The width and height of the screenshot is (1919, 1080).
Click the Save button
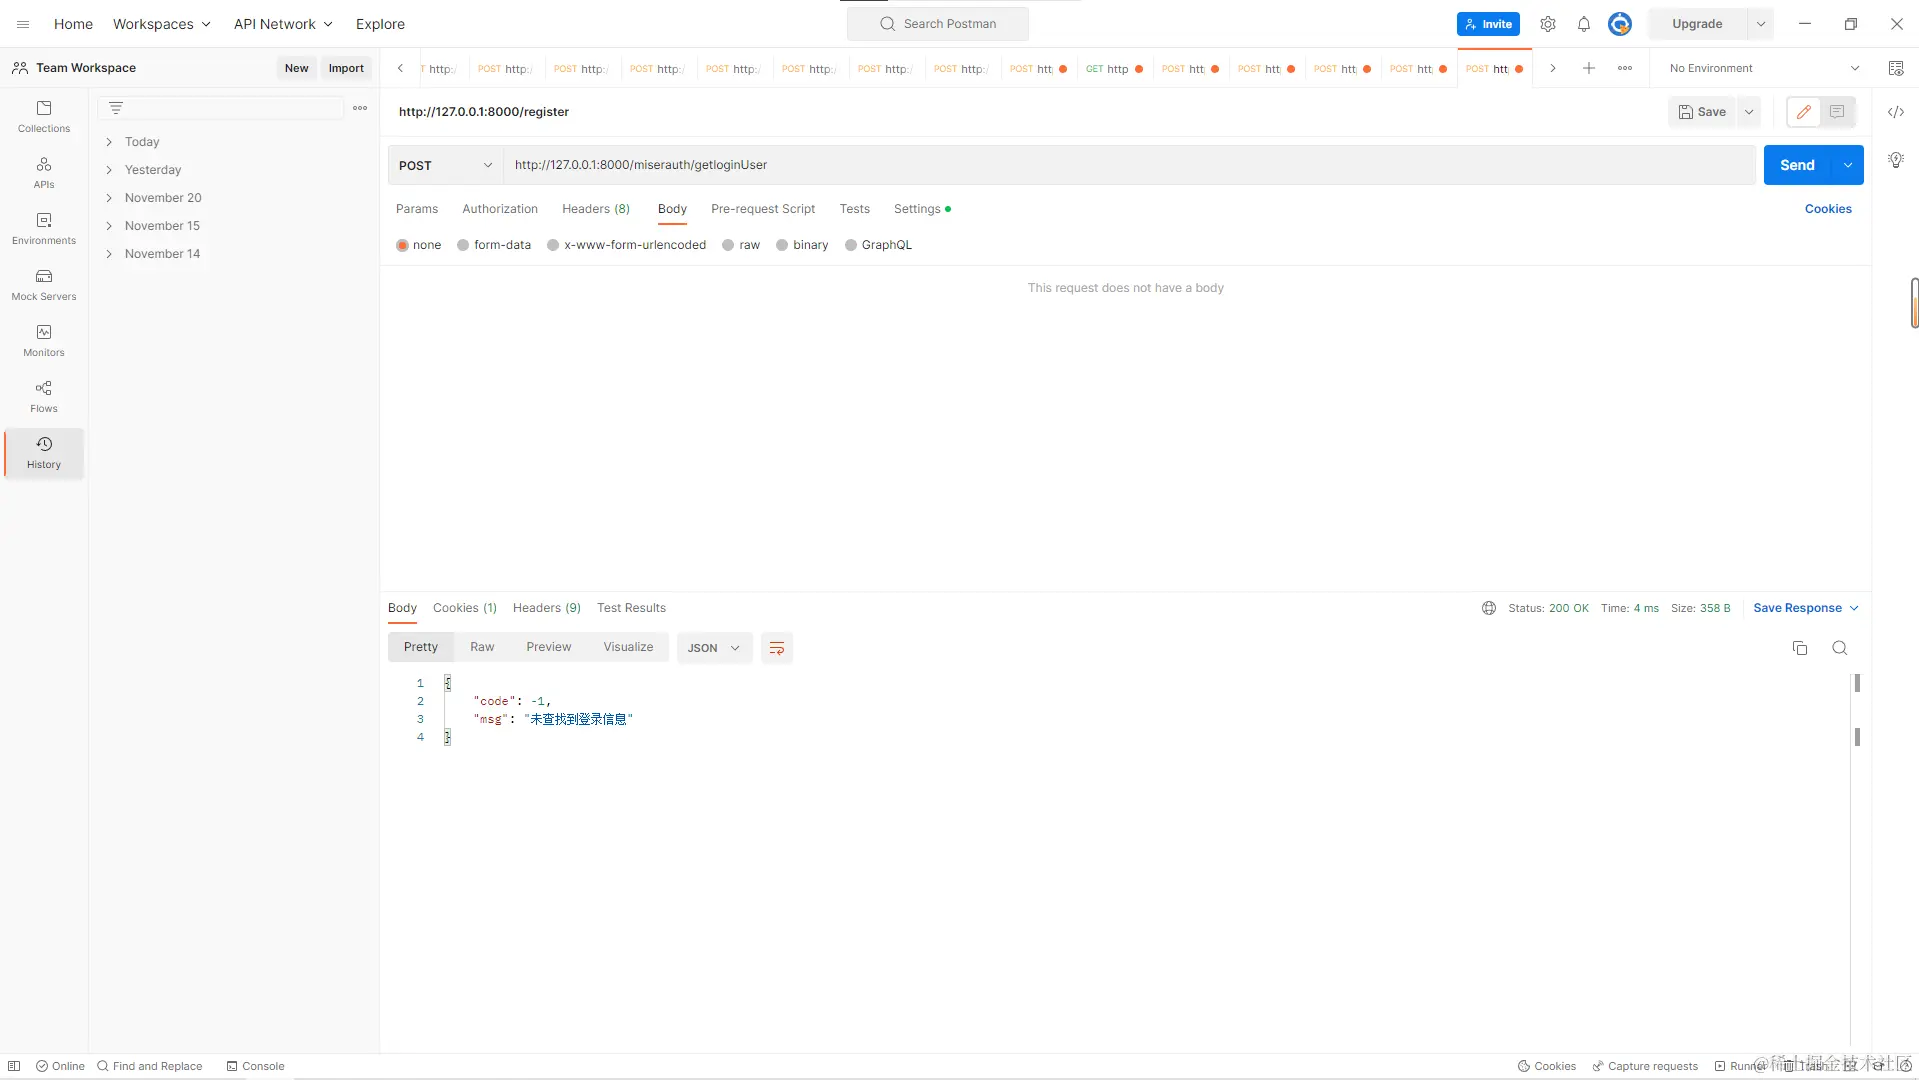click(x=1702, y=112)
